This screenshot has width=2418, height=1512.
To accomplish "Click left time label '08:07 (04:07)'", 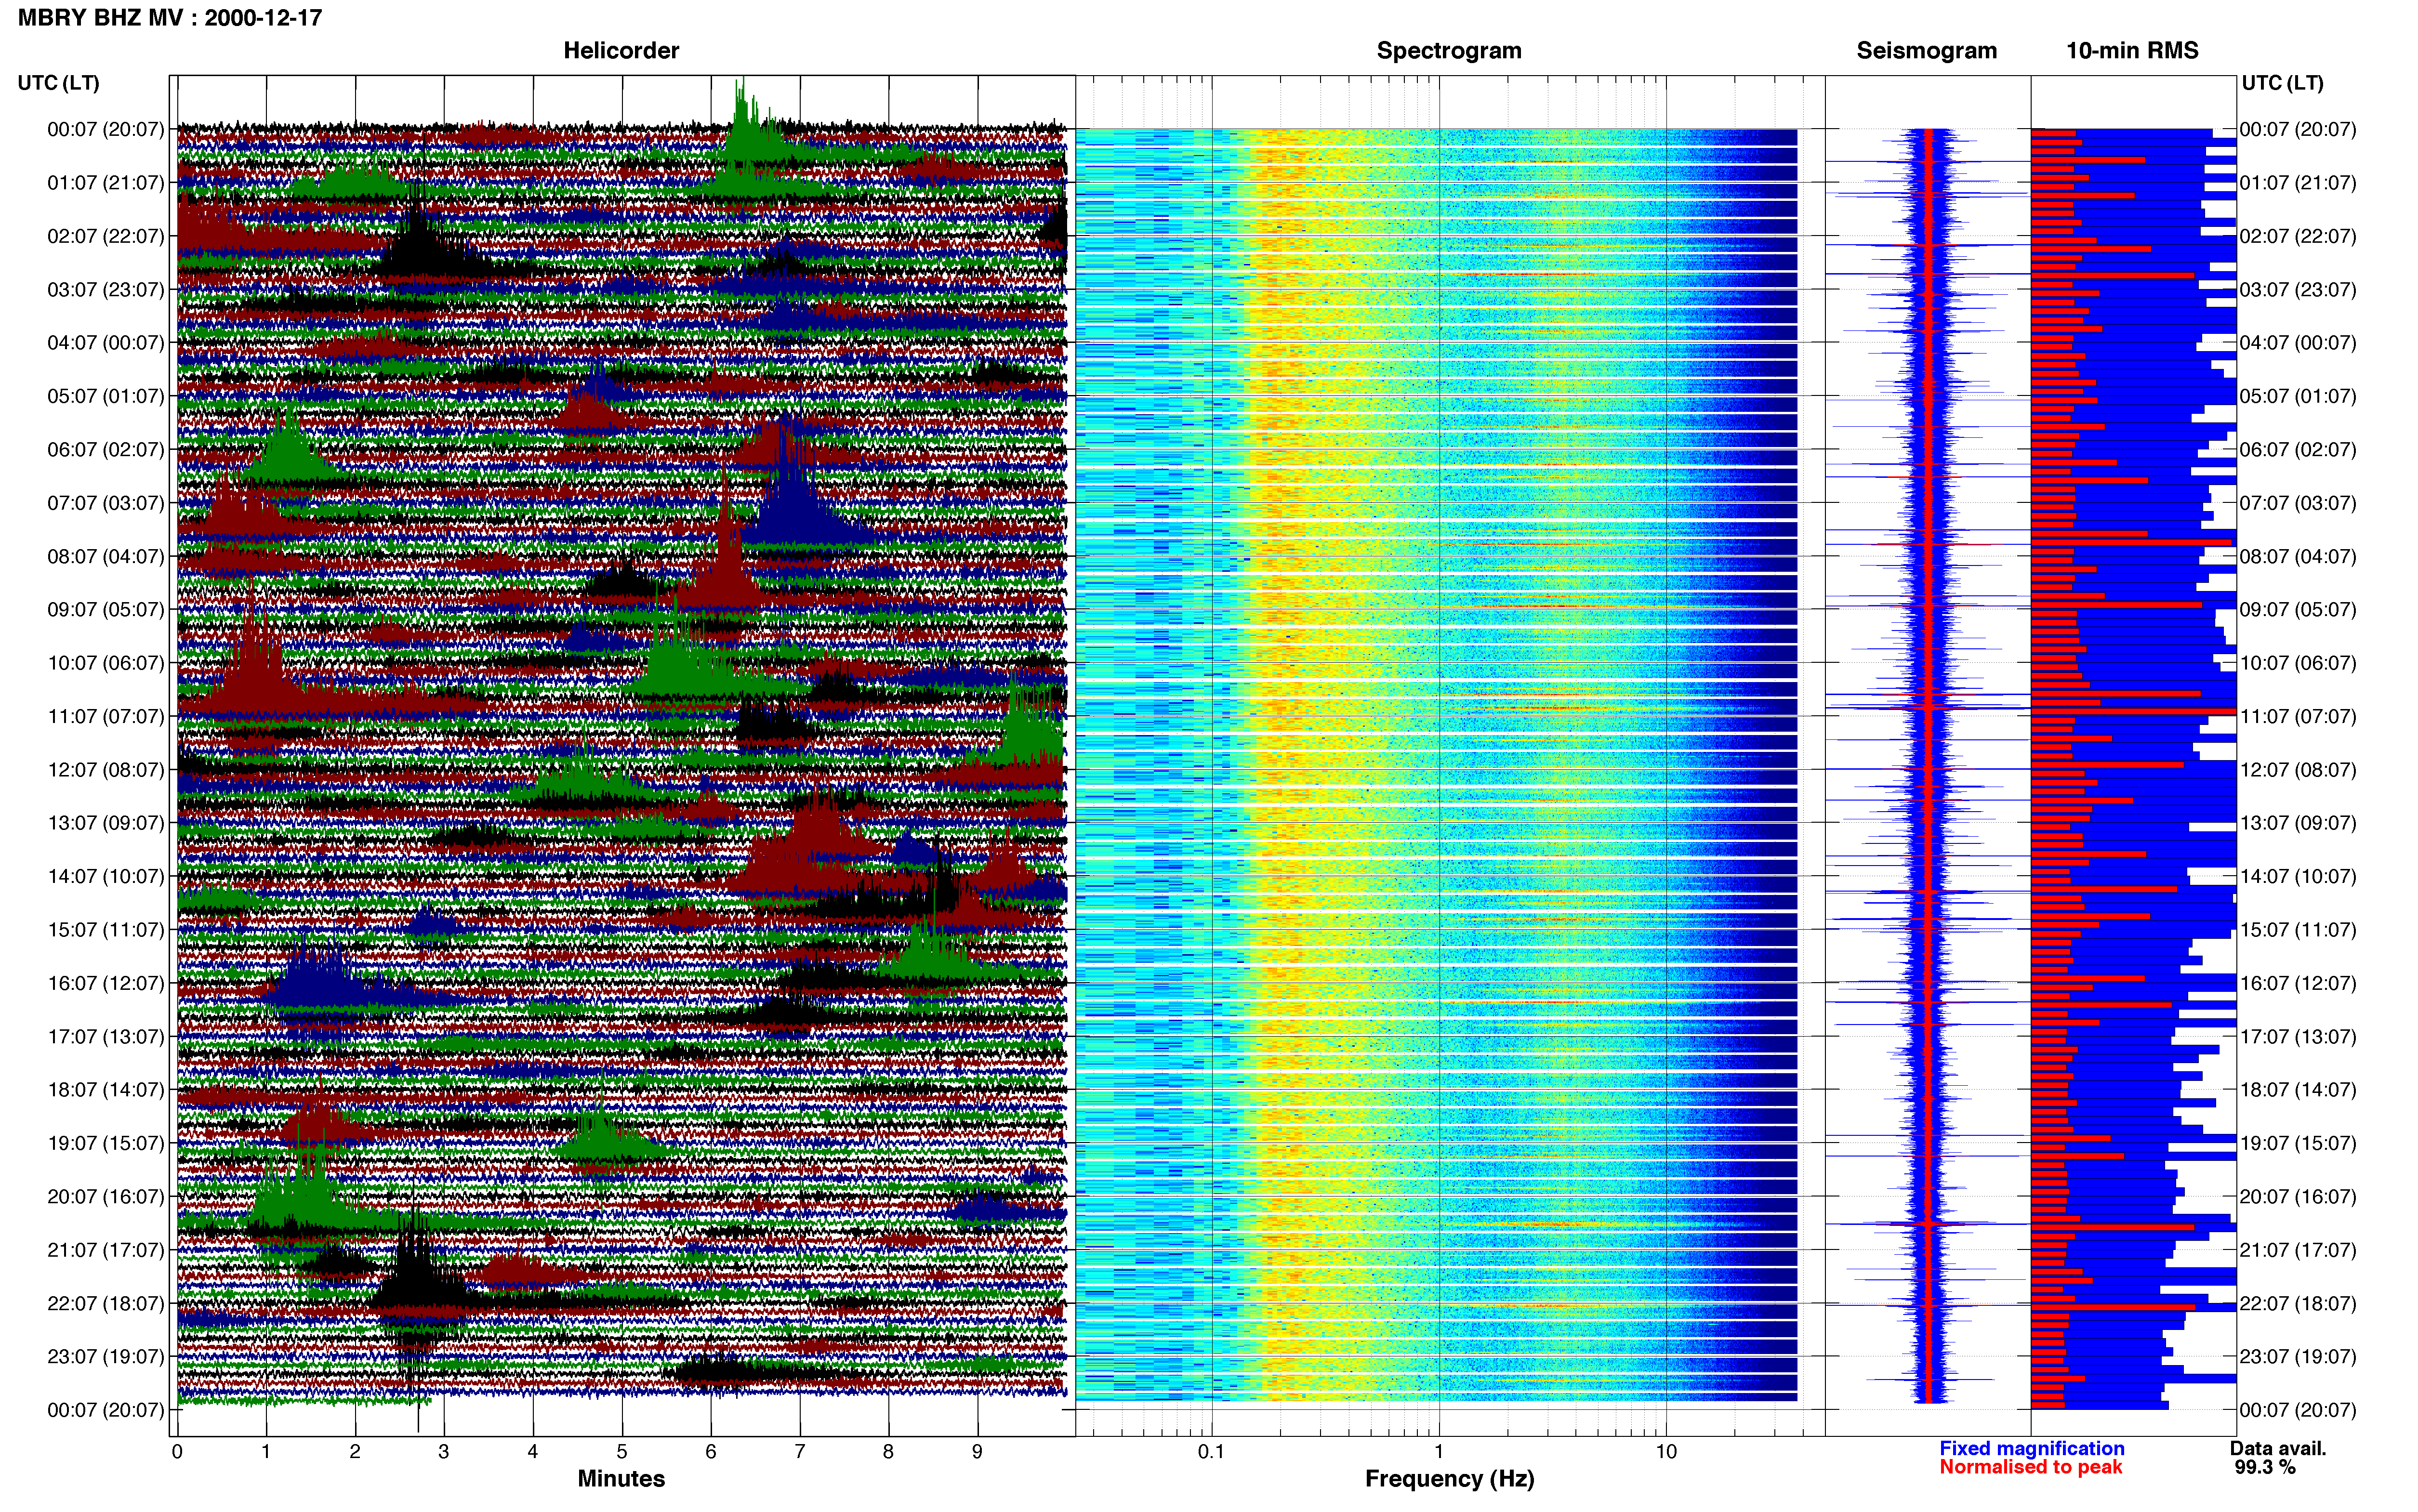I will point(106,557).
